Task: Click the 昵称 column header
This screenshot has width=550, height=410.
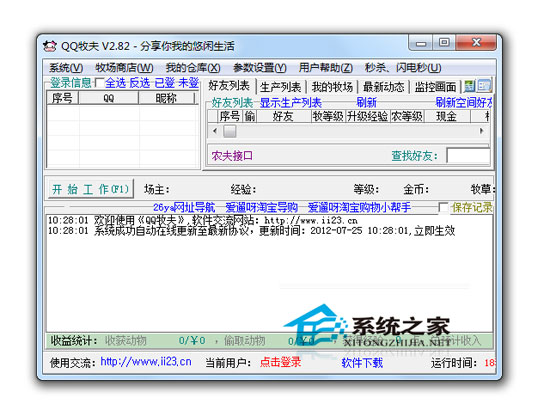Action: tap(166, 98)
